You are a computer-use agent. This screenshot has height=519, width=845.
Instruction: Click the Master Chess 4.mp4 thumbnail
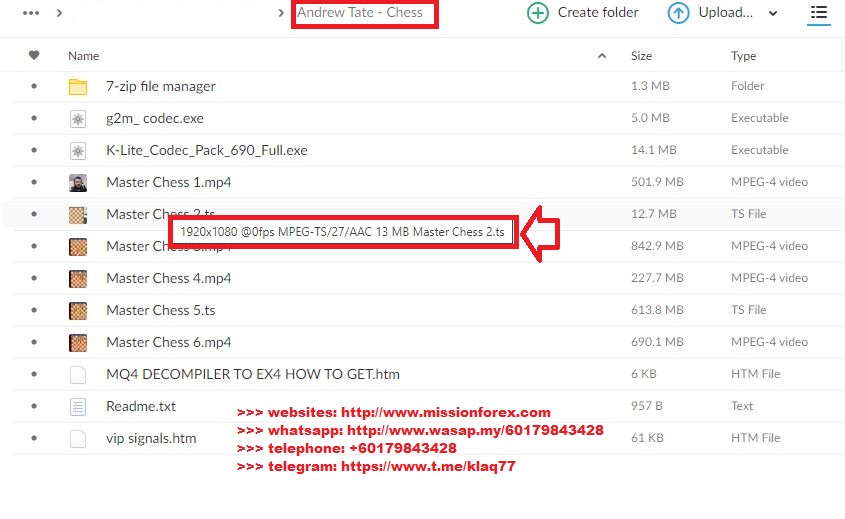click(78, 279)
